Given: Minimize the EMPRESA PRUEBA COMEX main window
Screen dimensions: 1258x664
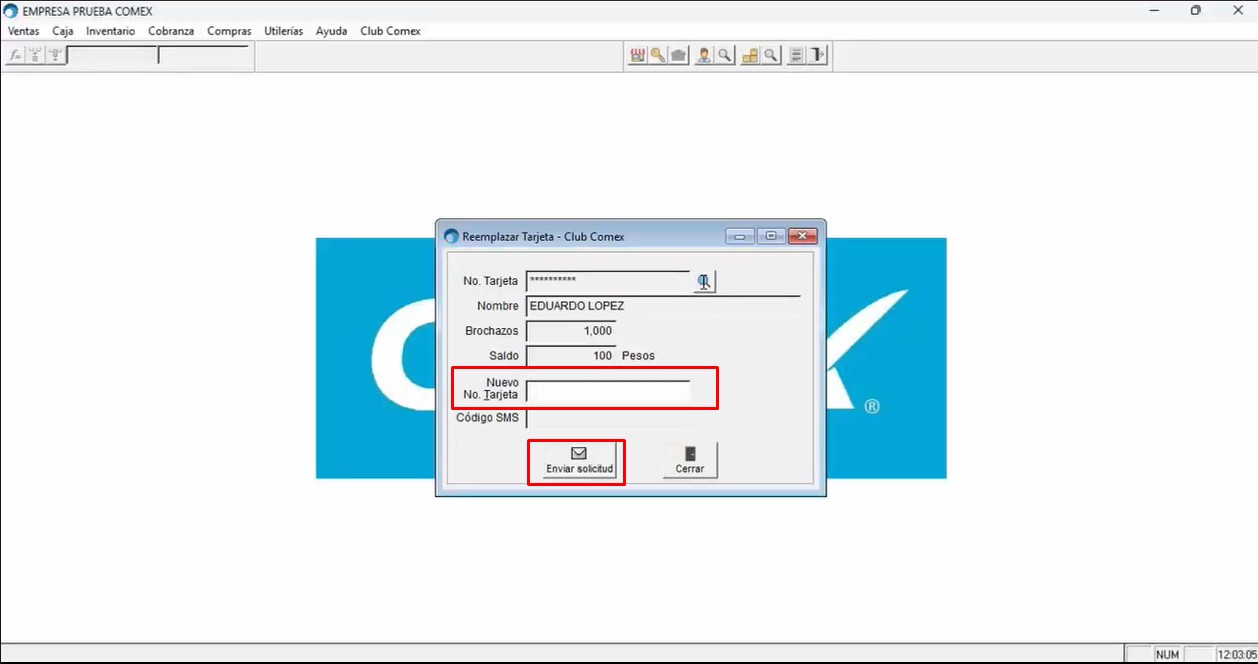Looking at the screenshot, I should pos(1155,10).
